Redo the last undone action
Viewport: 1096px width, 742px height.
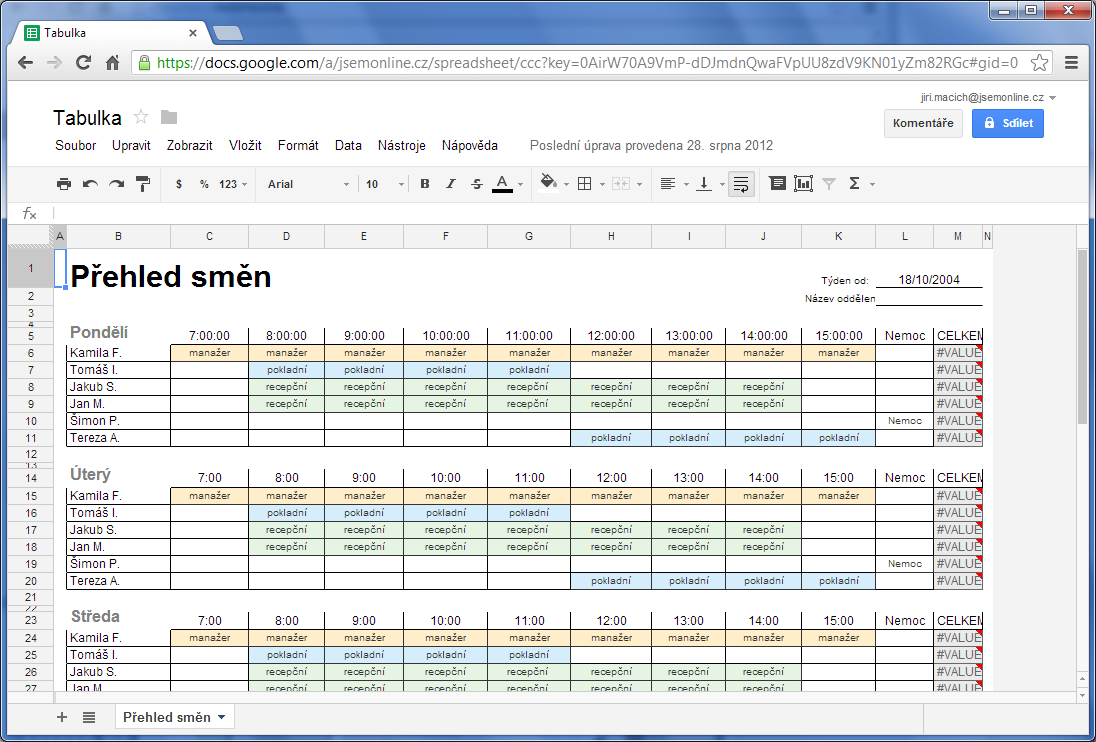click(x=117, y=184)
